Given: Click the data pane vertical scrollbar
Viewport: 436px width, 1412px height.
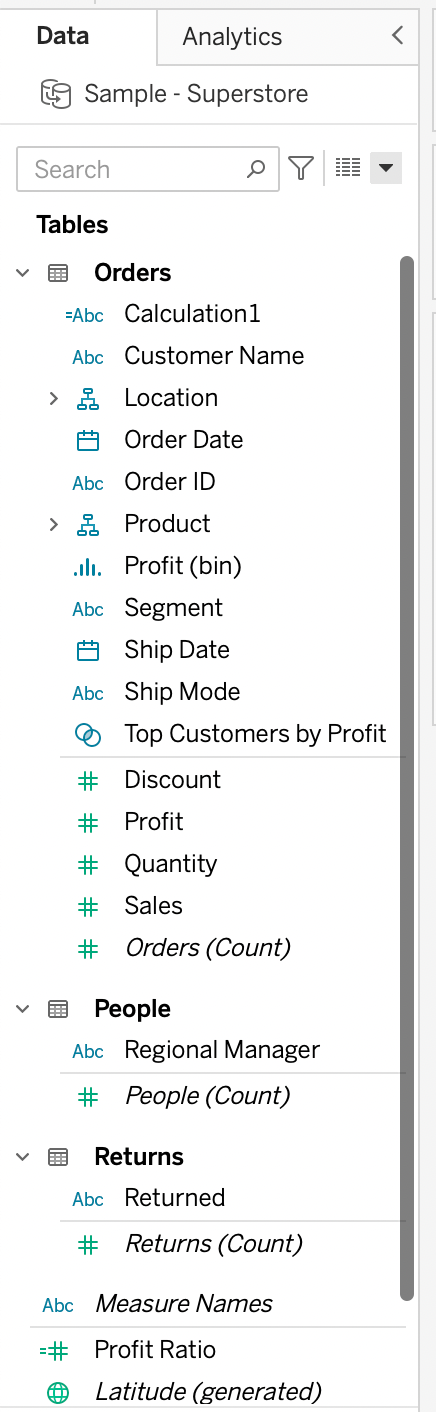Looking at the screenshot, I should coord(406,778).
